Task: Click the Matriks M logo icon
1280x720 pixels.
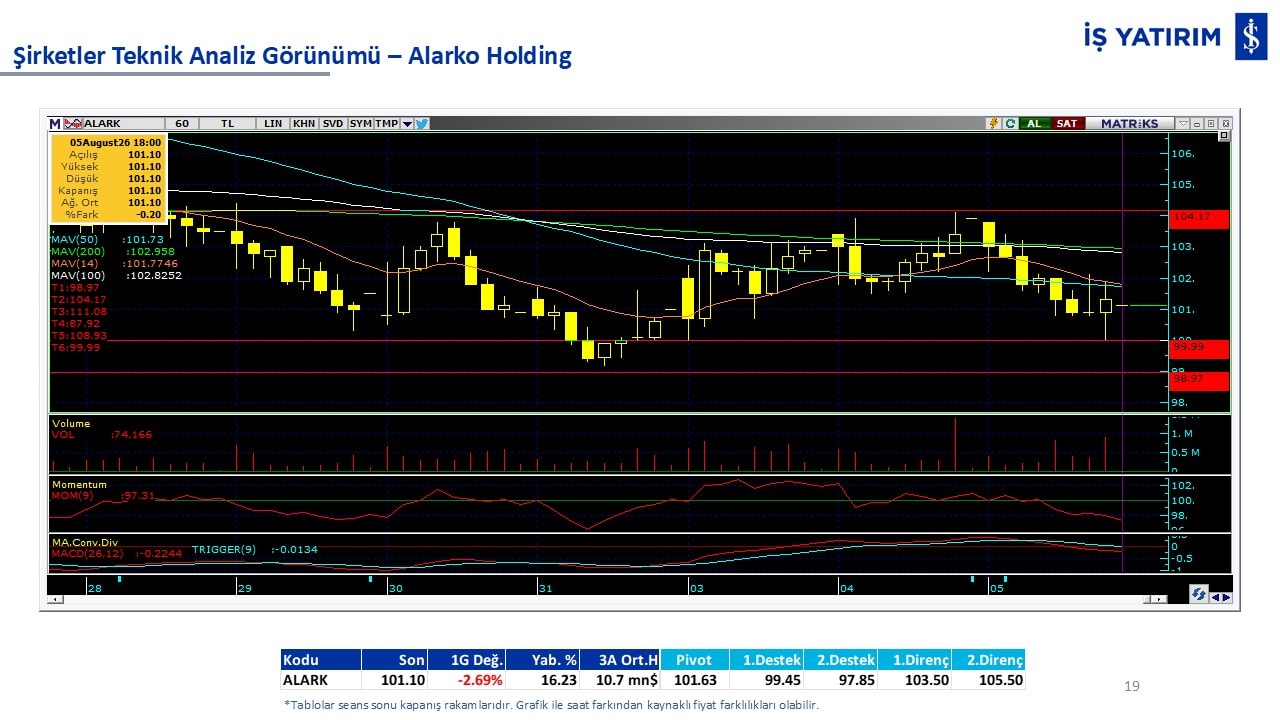Action: (x=55, y=124)
